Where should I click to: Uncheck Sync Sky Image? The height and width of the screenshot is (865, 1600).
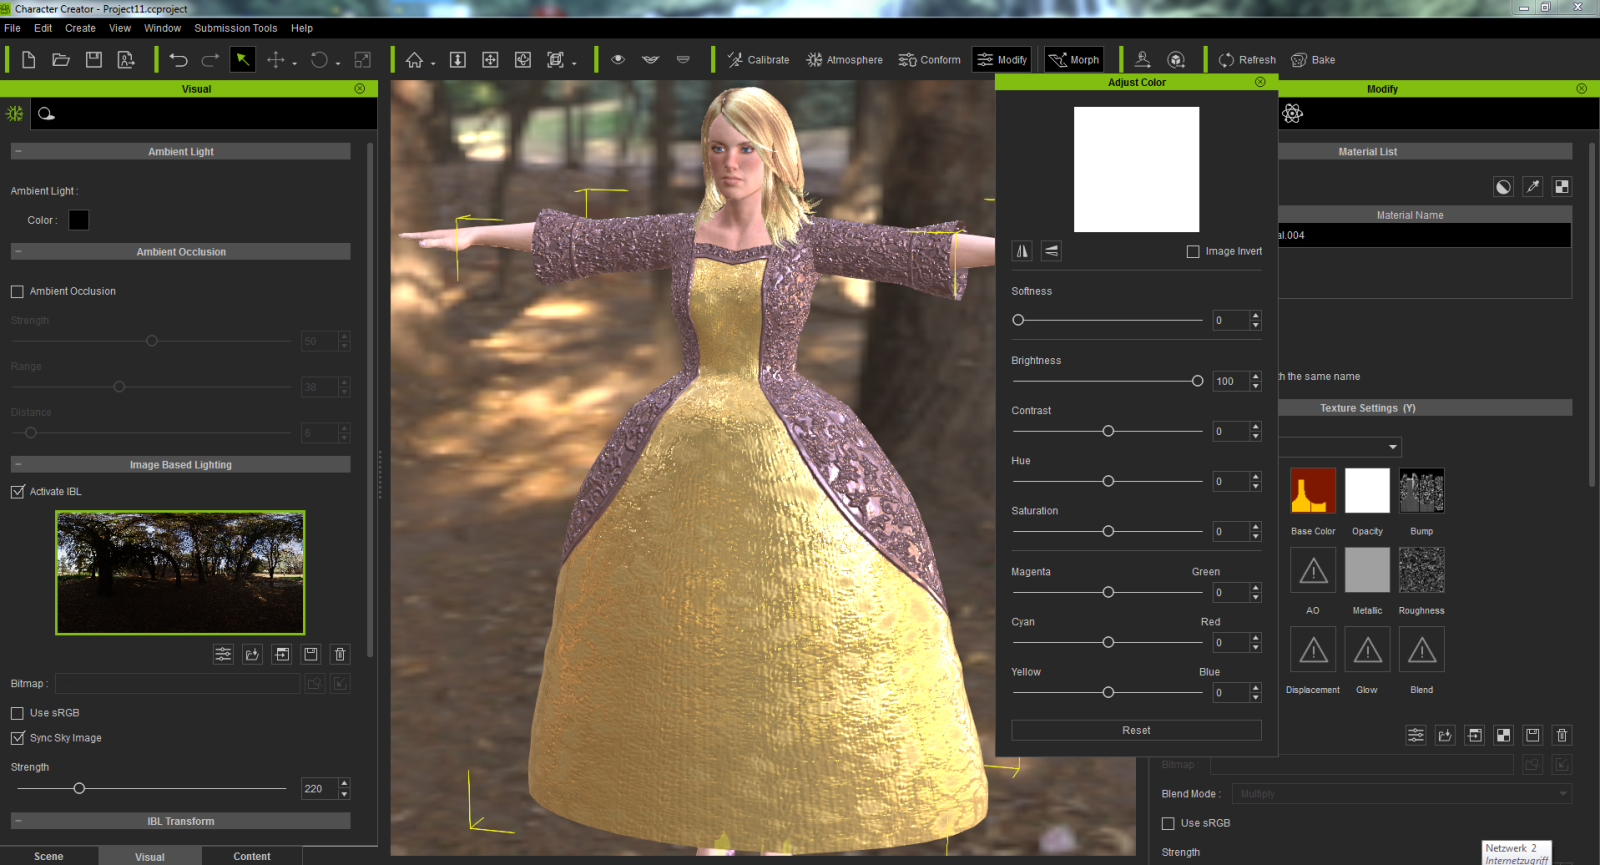click(17, 738)
